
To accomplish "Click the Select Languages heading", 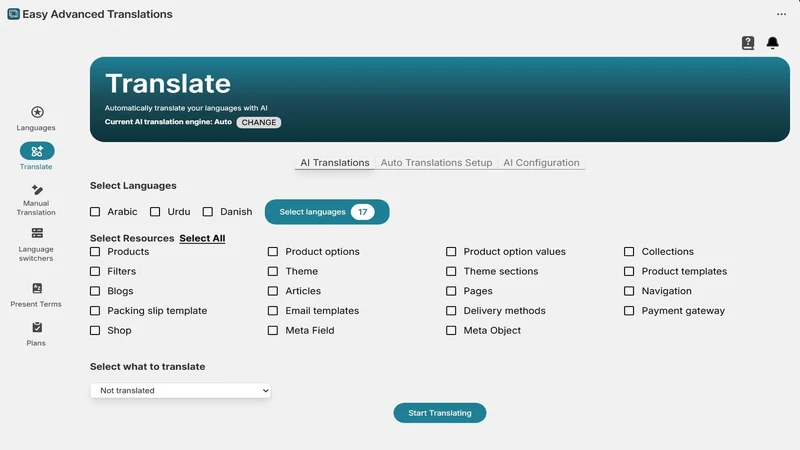I will click(133, 186).
